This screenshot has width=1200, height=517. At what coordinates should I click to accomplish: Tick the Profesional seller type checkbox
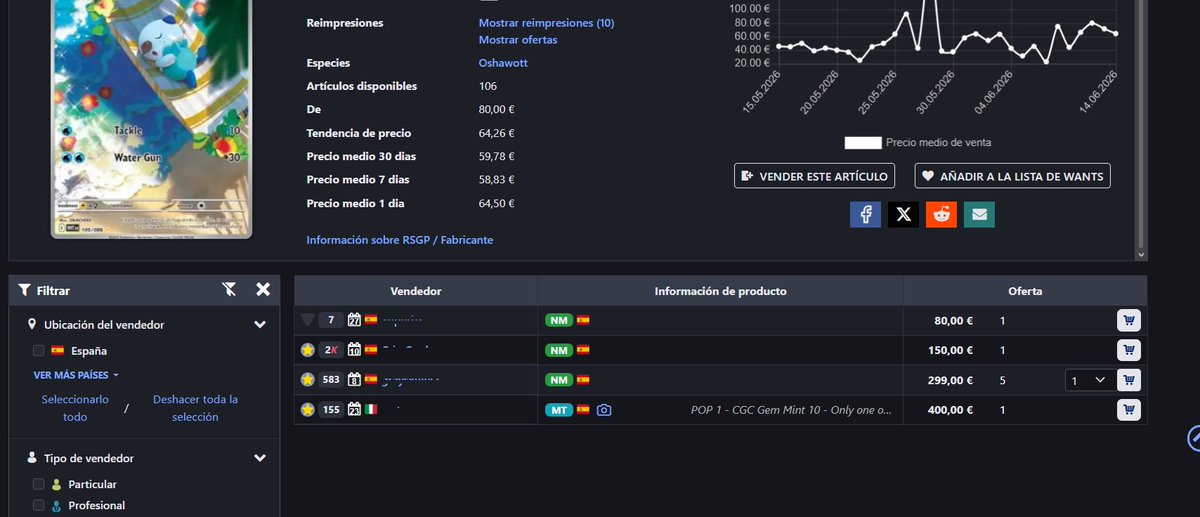point(38,505)
